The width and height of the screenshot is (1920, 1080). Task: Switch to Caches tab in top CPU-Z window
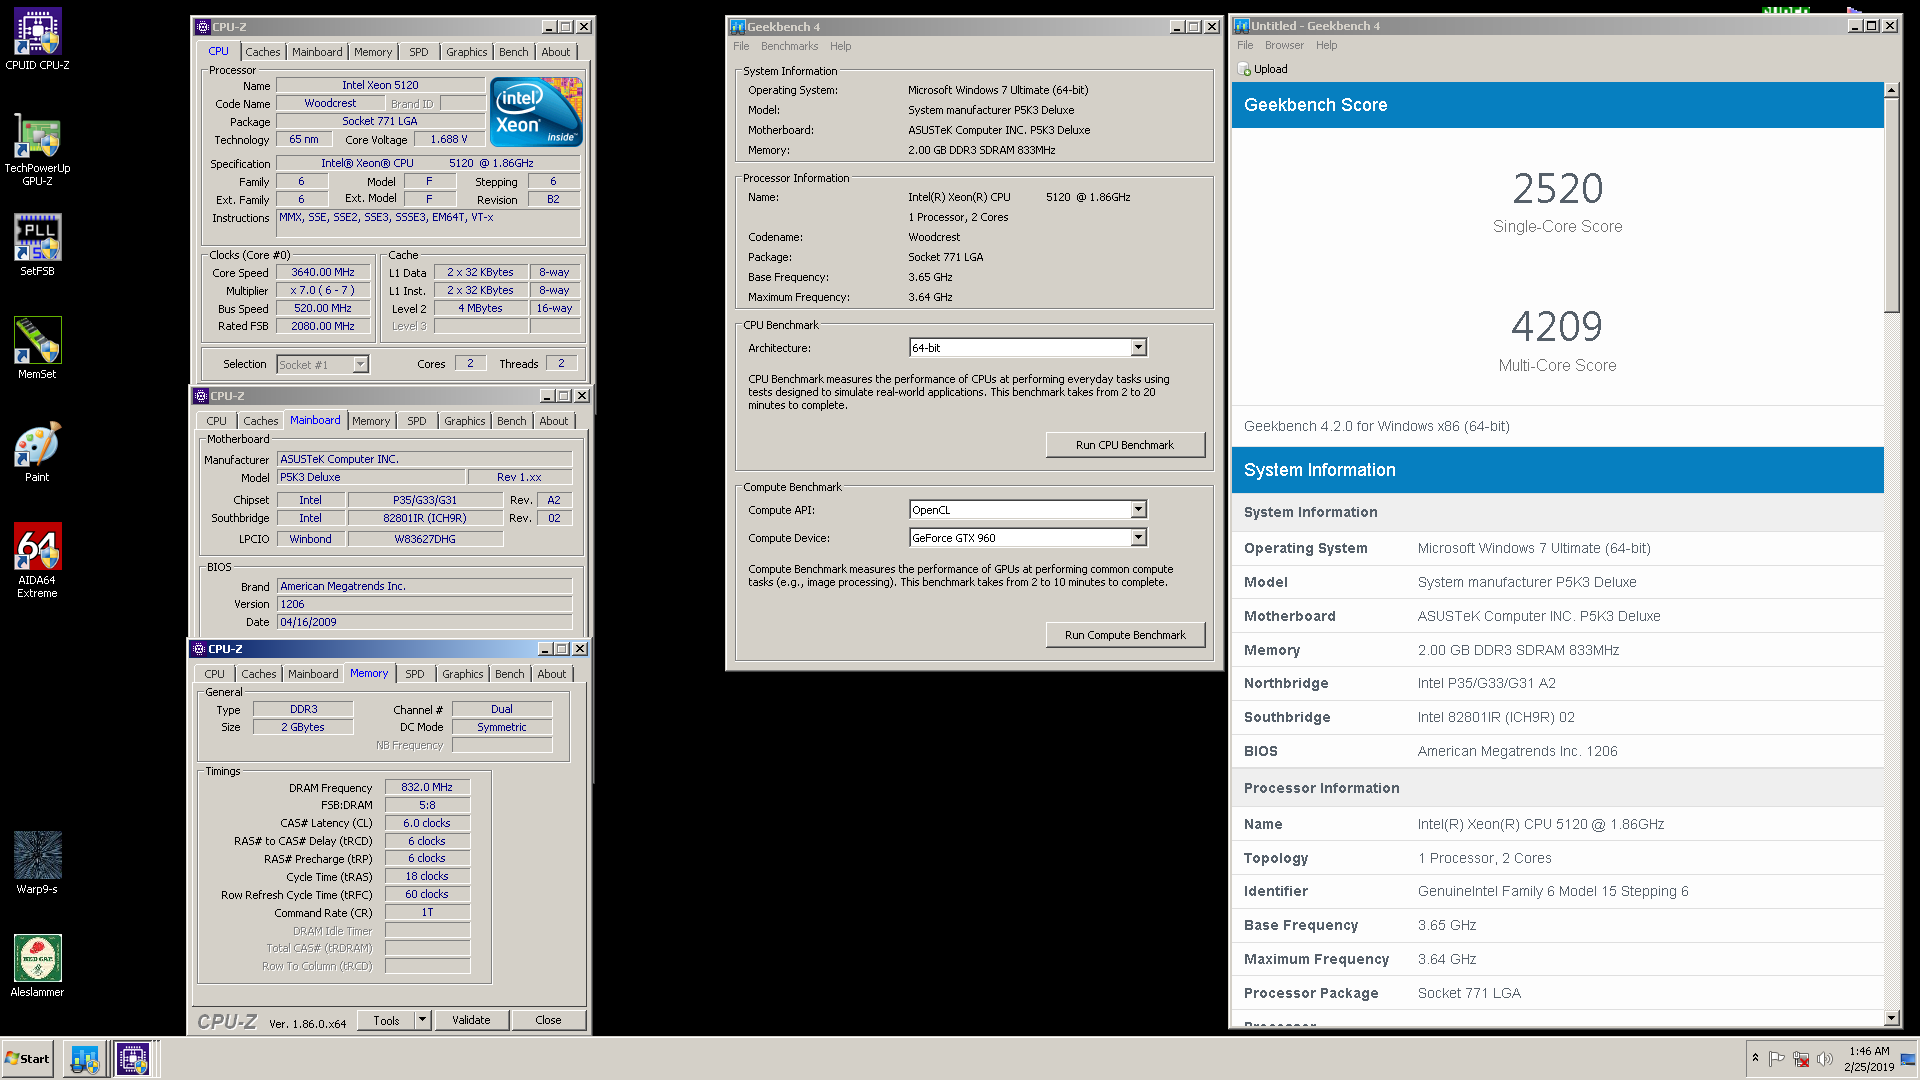(x=263, y=52)
